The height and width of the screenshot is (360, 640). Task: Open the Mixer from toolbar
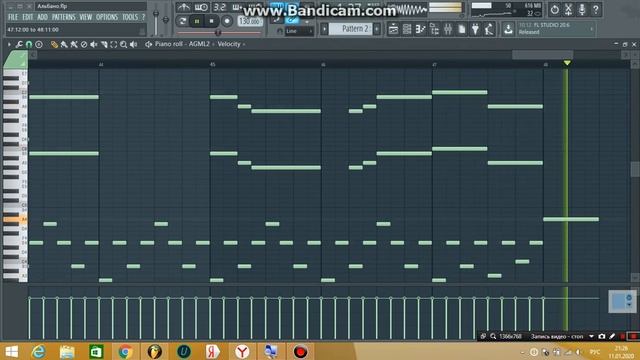(x=448, y=29)
